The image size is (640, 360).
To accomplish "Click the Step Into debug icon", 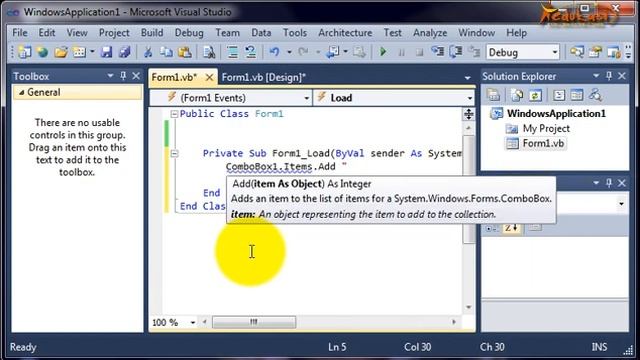I will pos(438,52).
